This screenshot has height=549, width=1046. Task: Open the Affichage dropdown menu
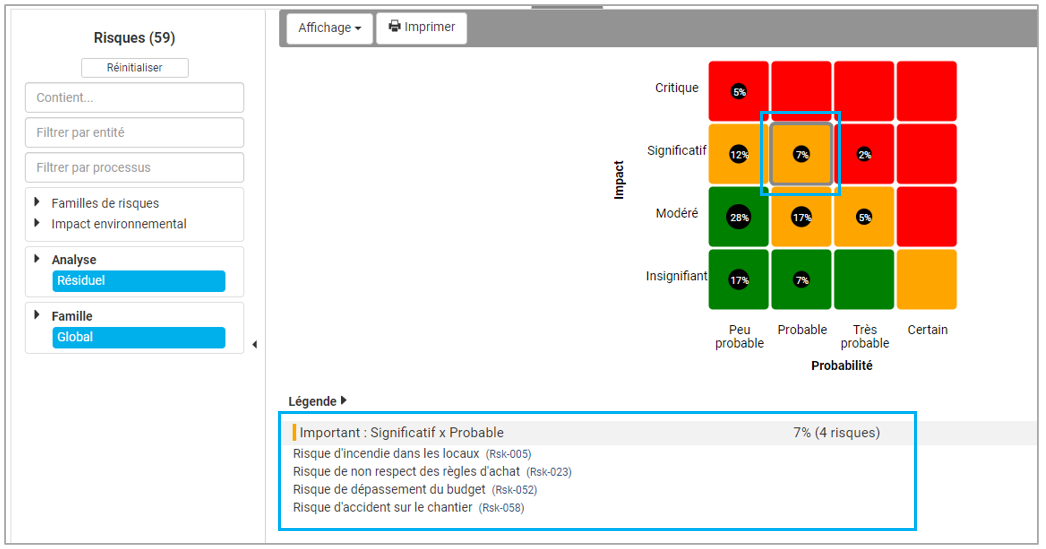coord(329,28)
